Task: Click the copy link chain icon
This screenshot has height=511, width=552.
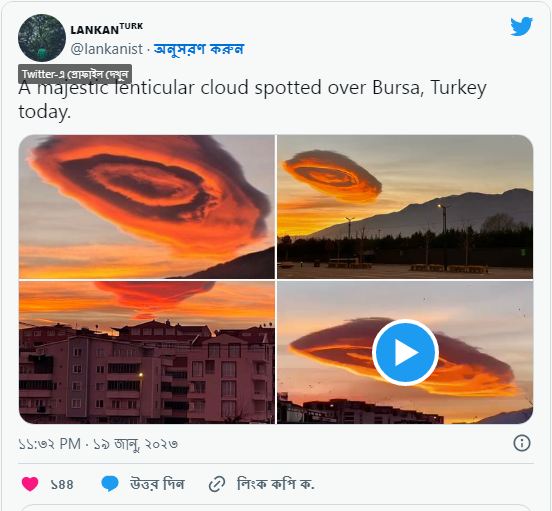Action: coord(217,484)
